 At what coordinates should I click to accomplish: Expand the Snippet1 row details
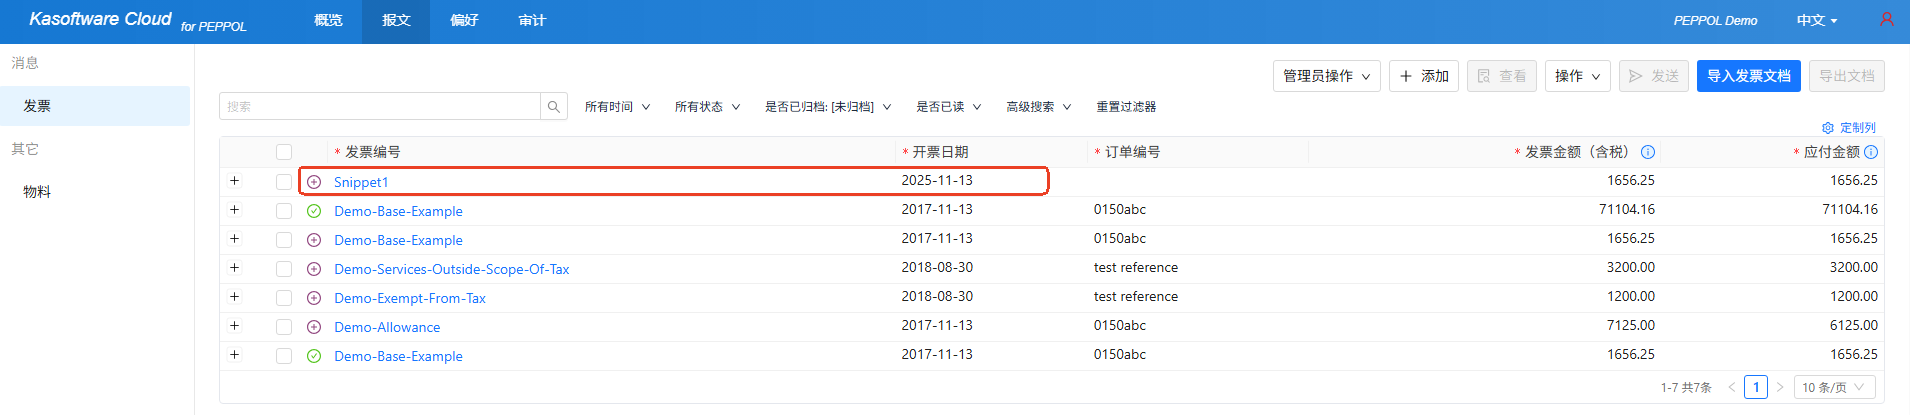[234, 181]
